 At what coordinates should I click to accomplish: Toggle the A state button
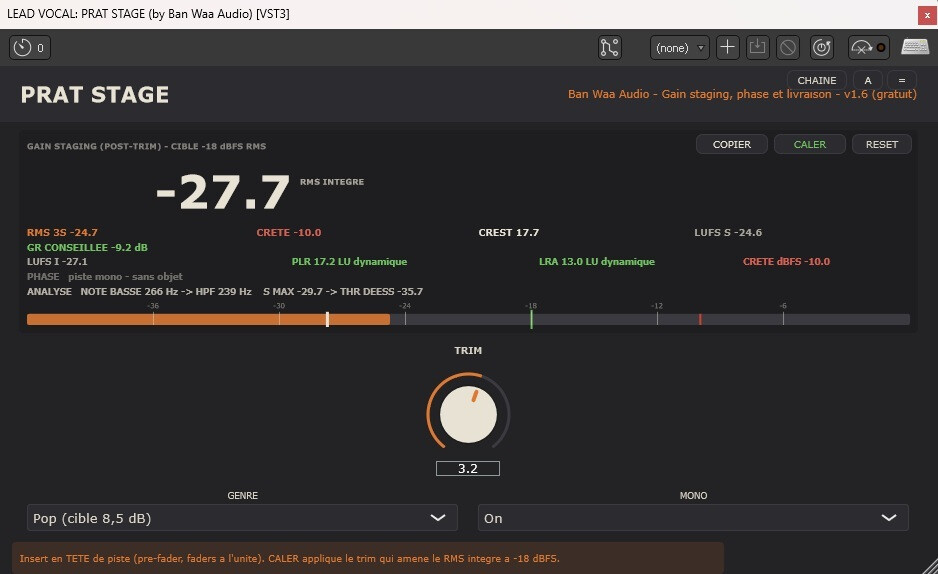(x=867, y=80)
